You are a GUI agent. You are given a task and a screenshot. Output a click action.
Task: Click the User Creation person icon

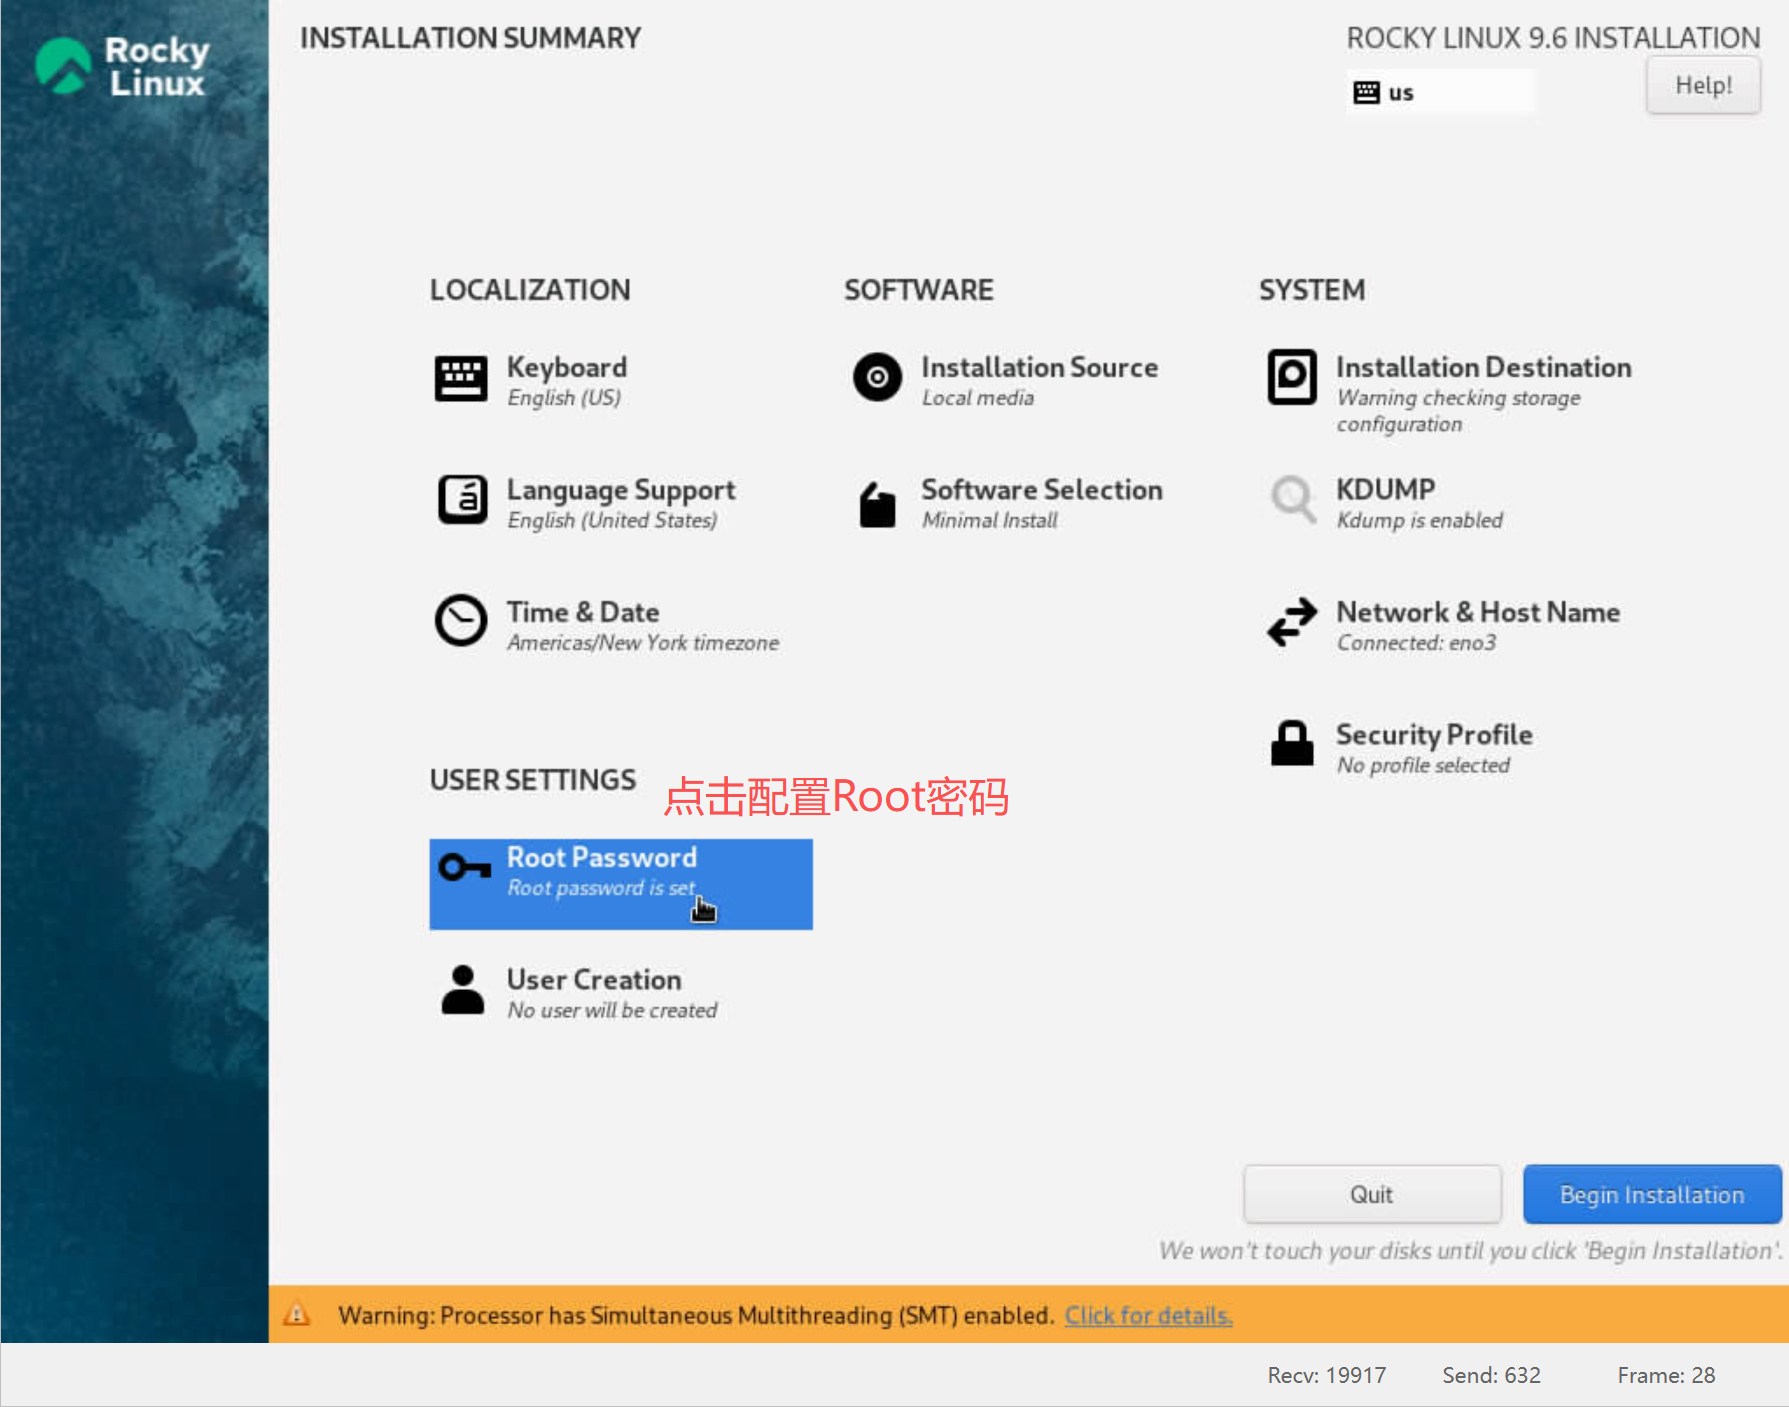click(x=462, y=989)
